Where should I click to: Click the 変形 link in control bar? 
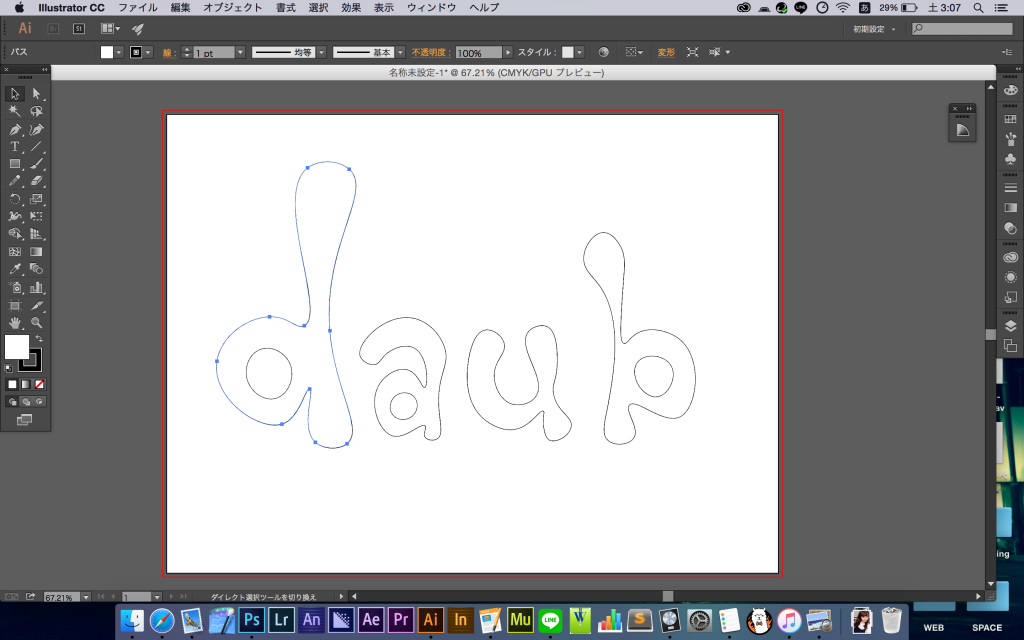[x=665, y=52]
